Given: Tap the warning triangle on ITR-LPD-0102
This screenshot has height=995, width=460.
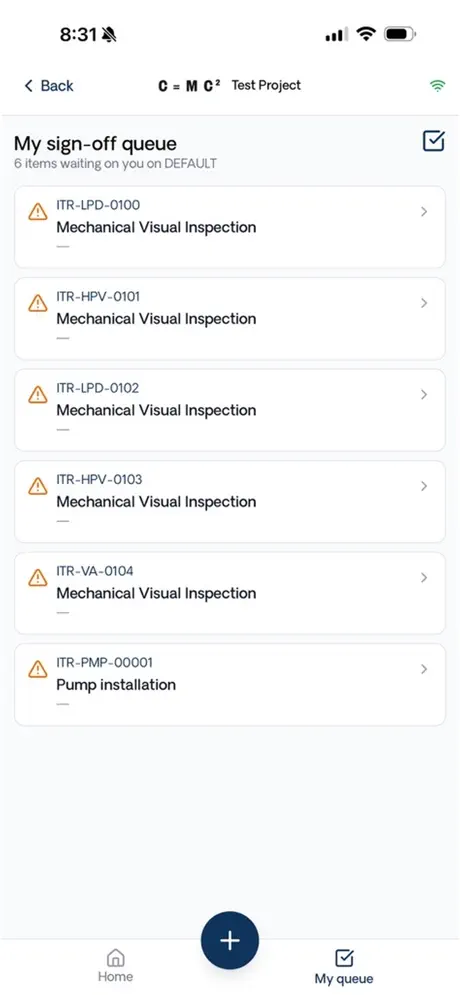Looking at the screenshot, I should [x=38, y=394].
